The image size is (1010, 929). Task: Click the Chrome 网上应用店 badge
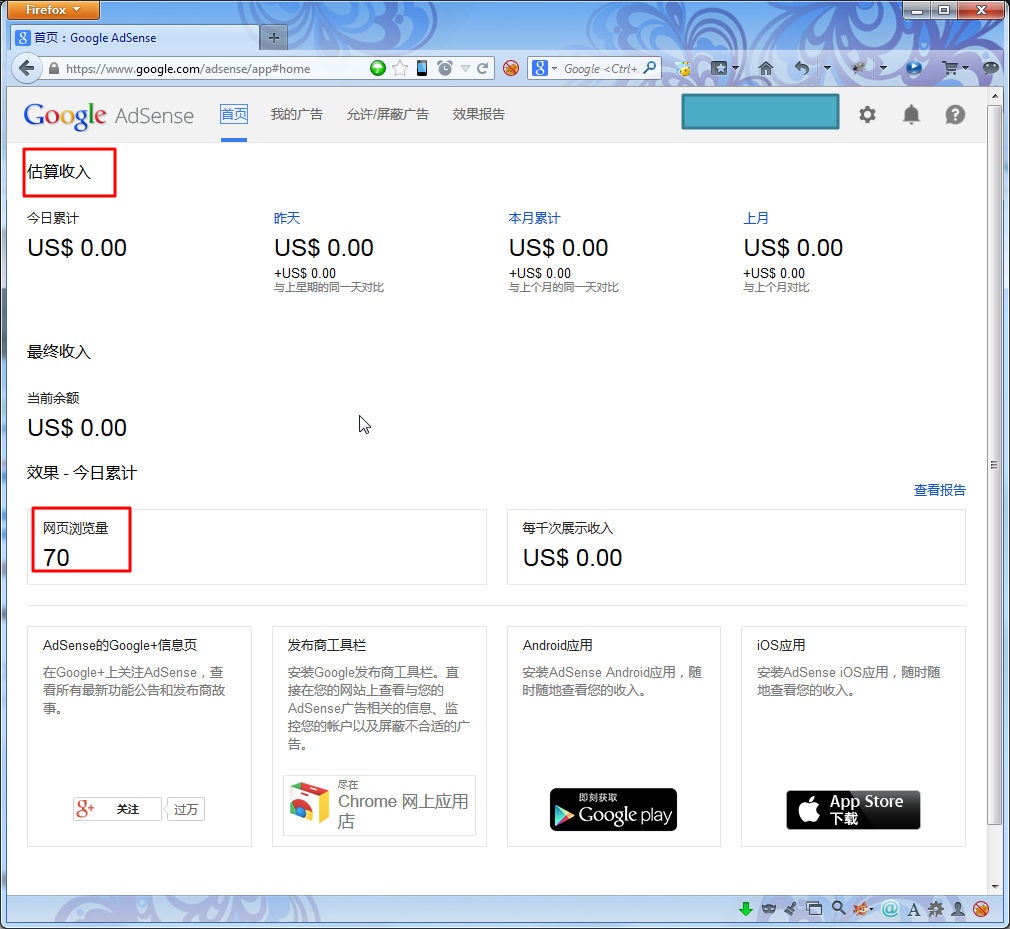[x=379, y=805]
